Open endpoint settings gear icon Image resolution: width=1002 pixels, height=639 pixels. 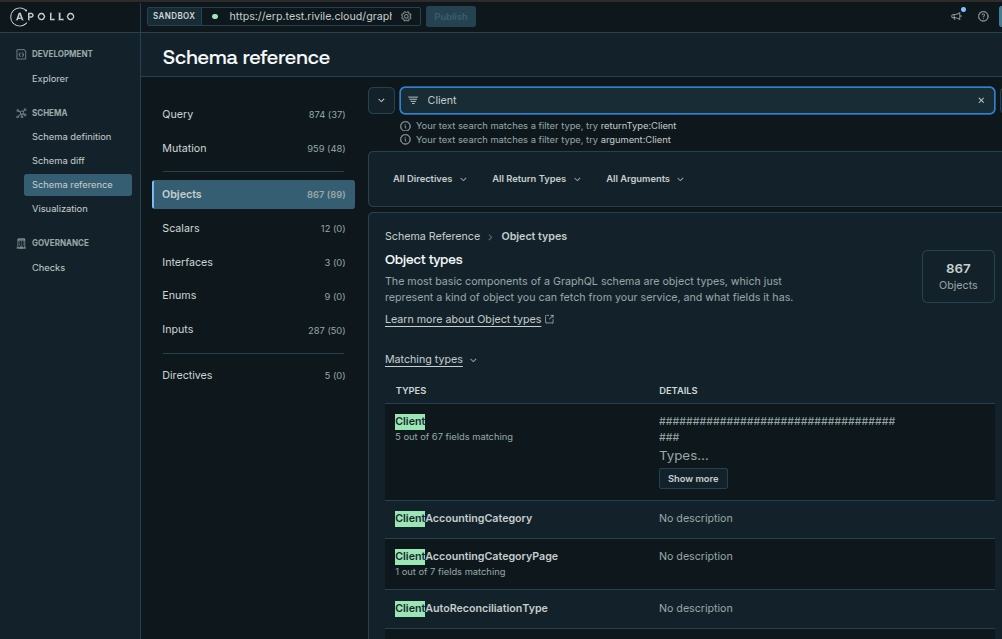point(406,17)
